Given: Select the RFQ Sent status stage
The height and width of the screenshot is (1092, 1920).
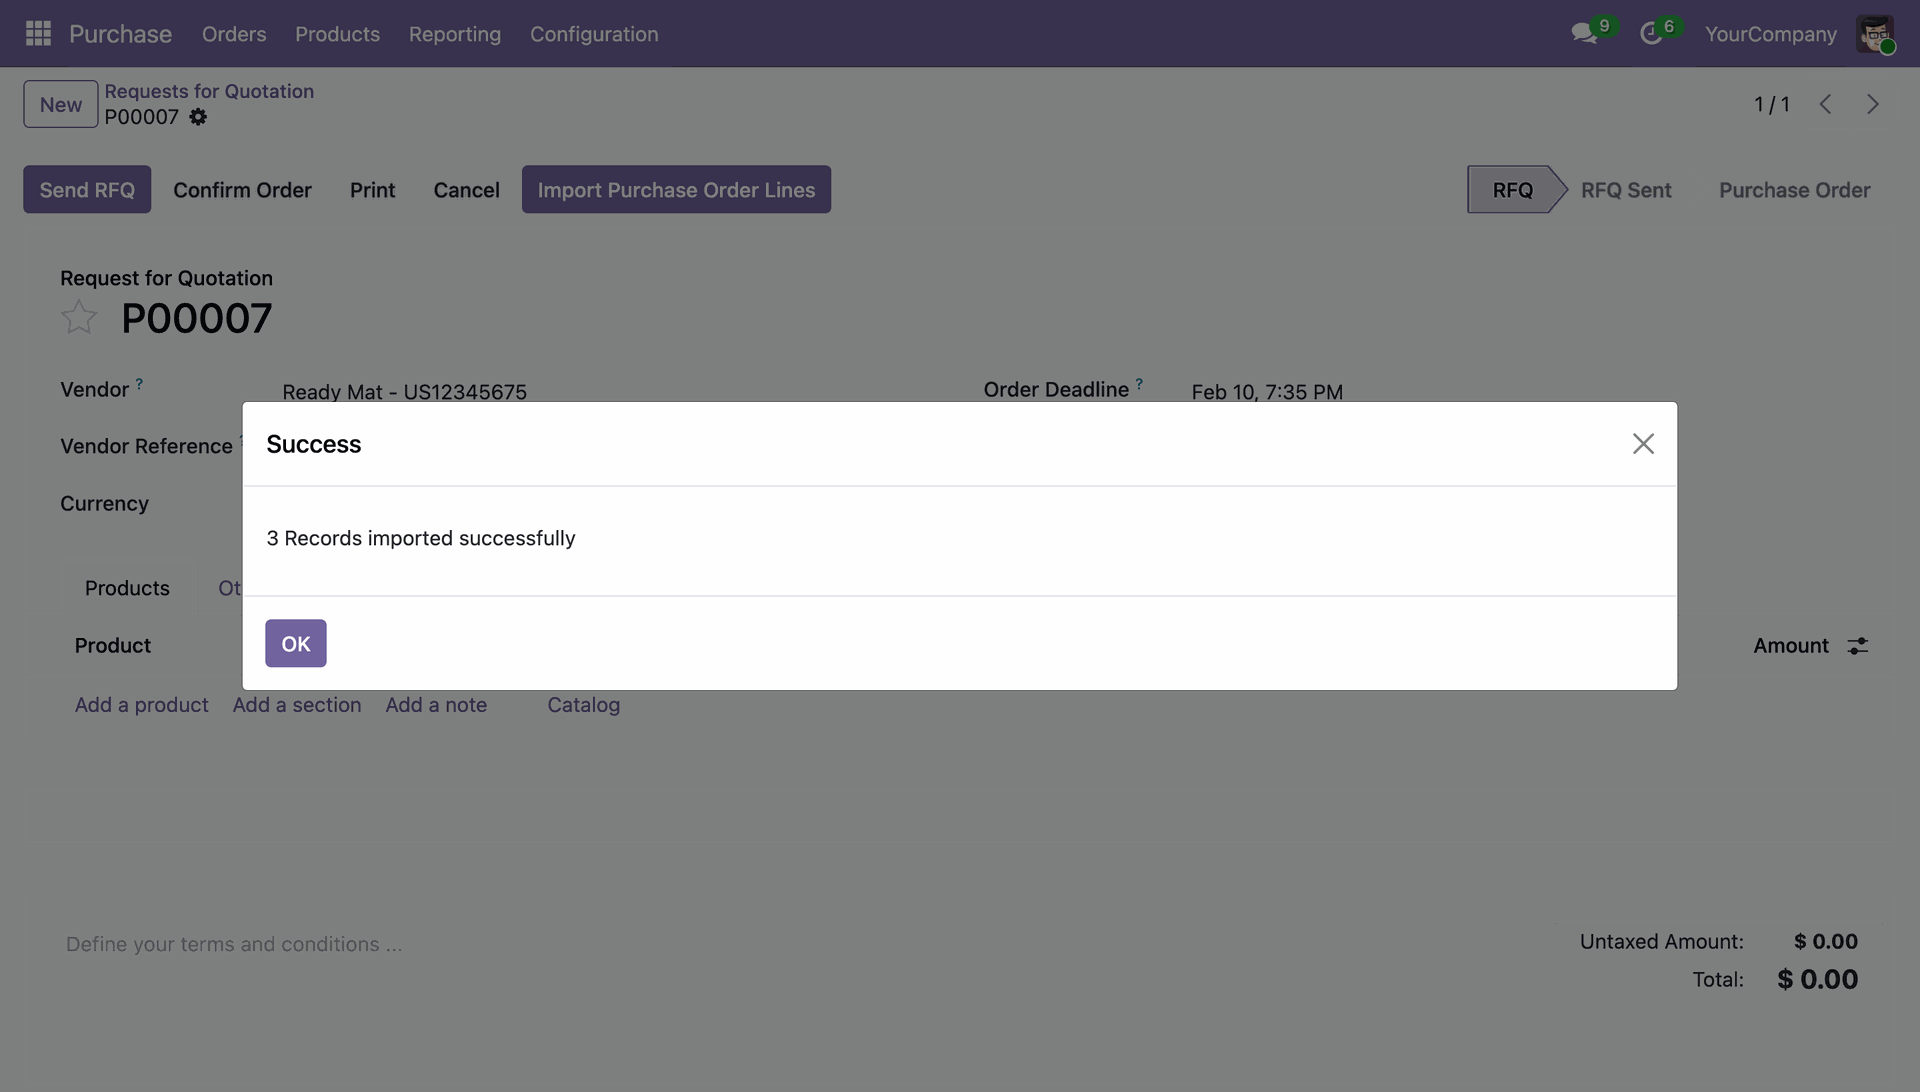Looking at the screenshot, I should point(1626,190).
